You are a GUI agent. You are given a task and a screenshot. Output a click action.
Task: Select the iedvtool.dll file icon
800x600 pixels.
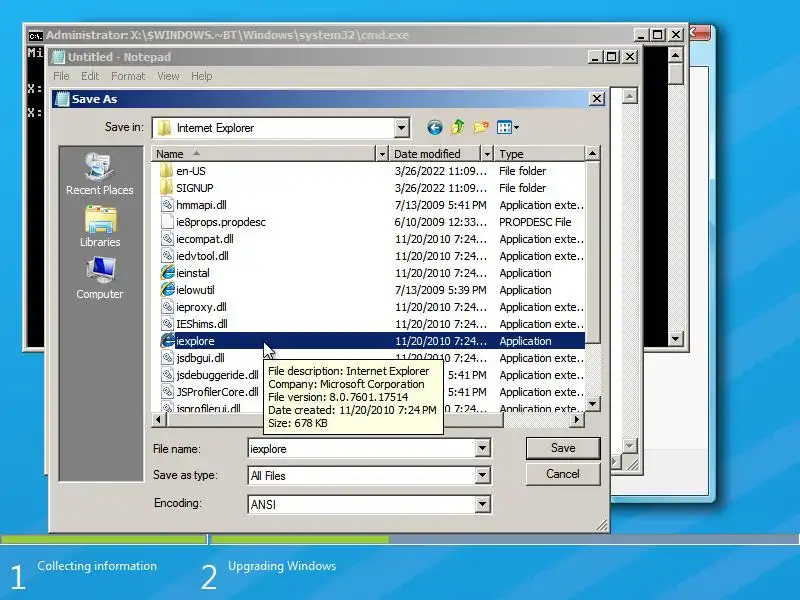point(167,256)
